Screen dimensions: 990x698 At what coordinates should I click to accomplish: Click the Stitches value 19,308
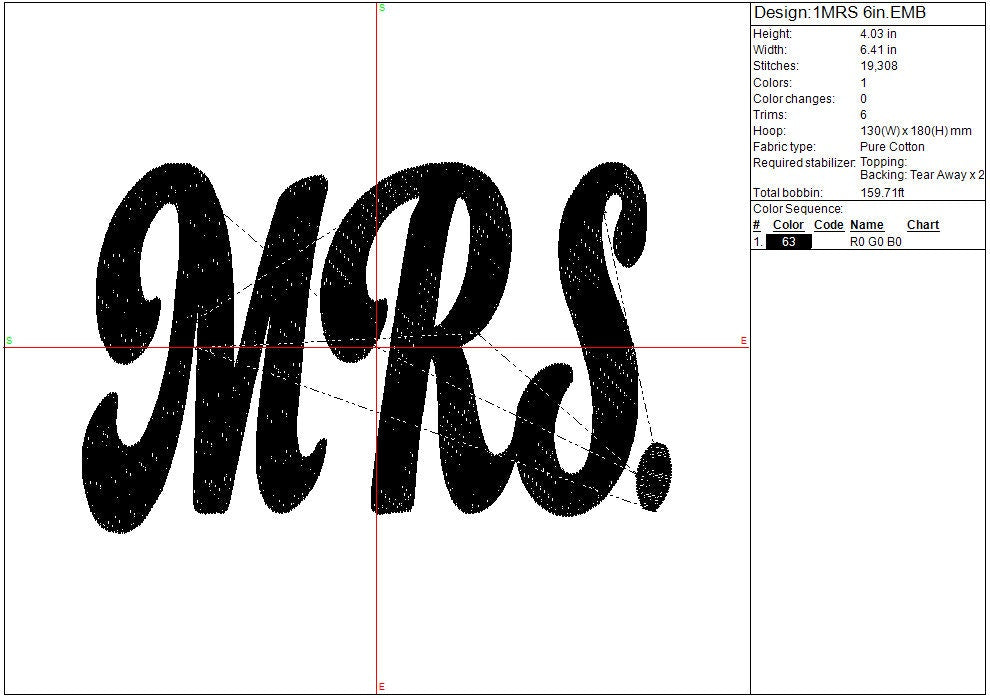pyautogui.click(x=878, y=66)
